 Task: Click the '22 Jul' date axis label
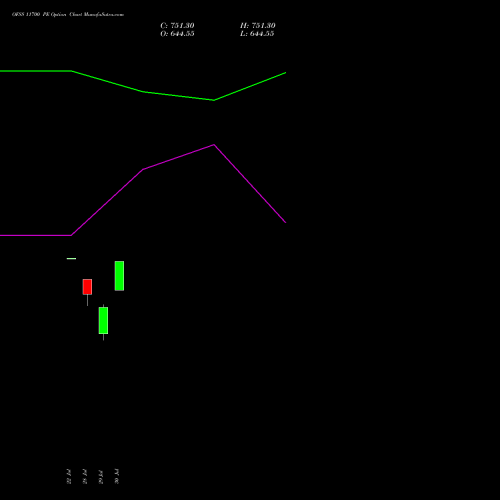coord(69,476)
